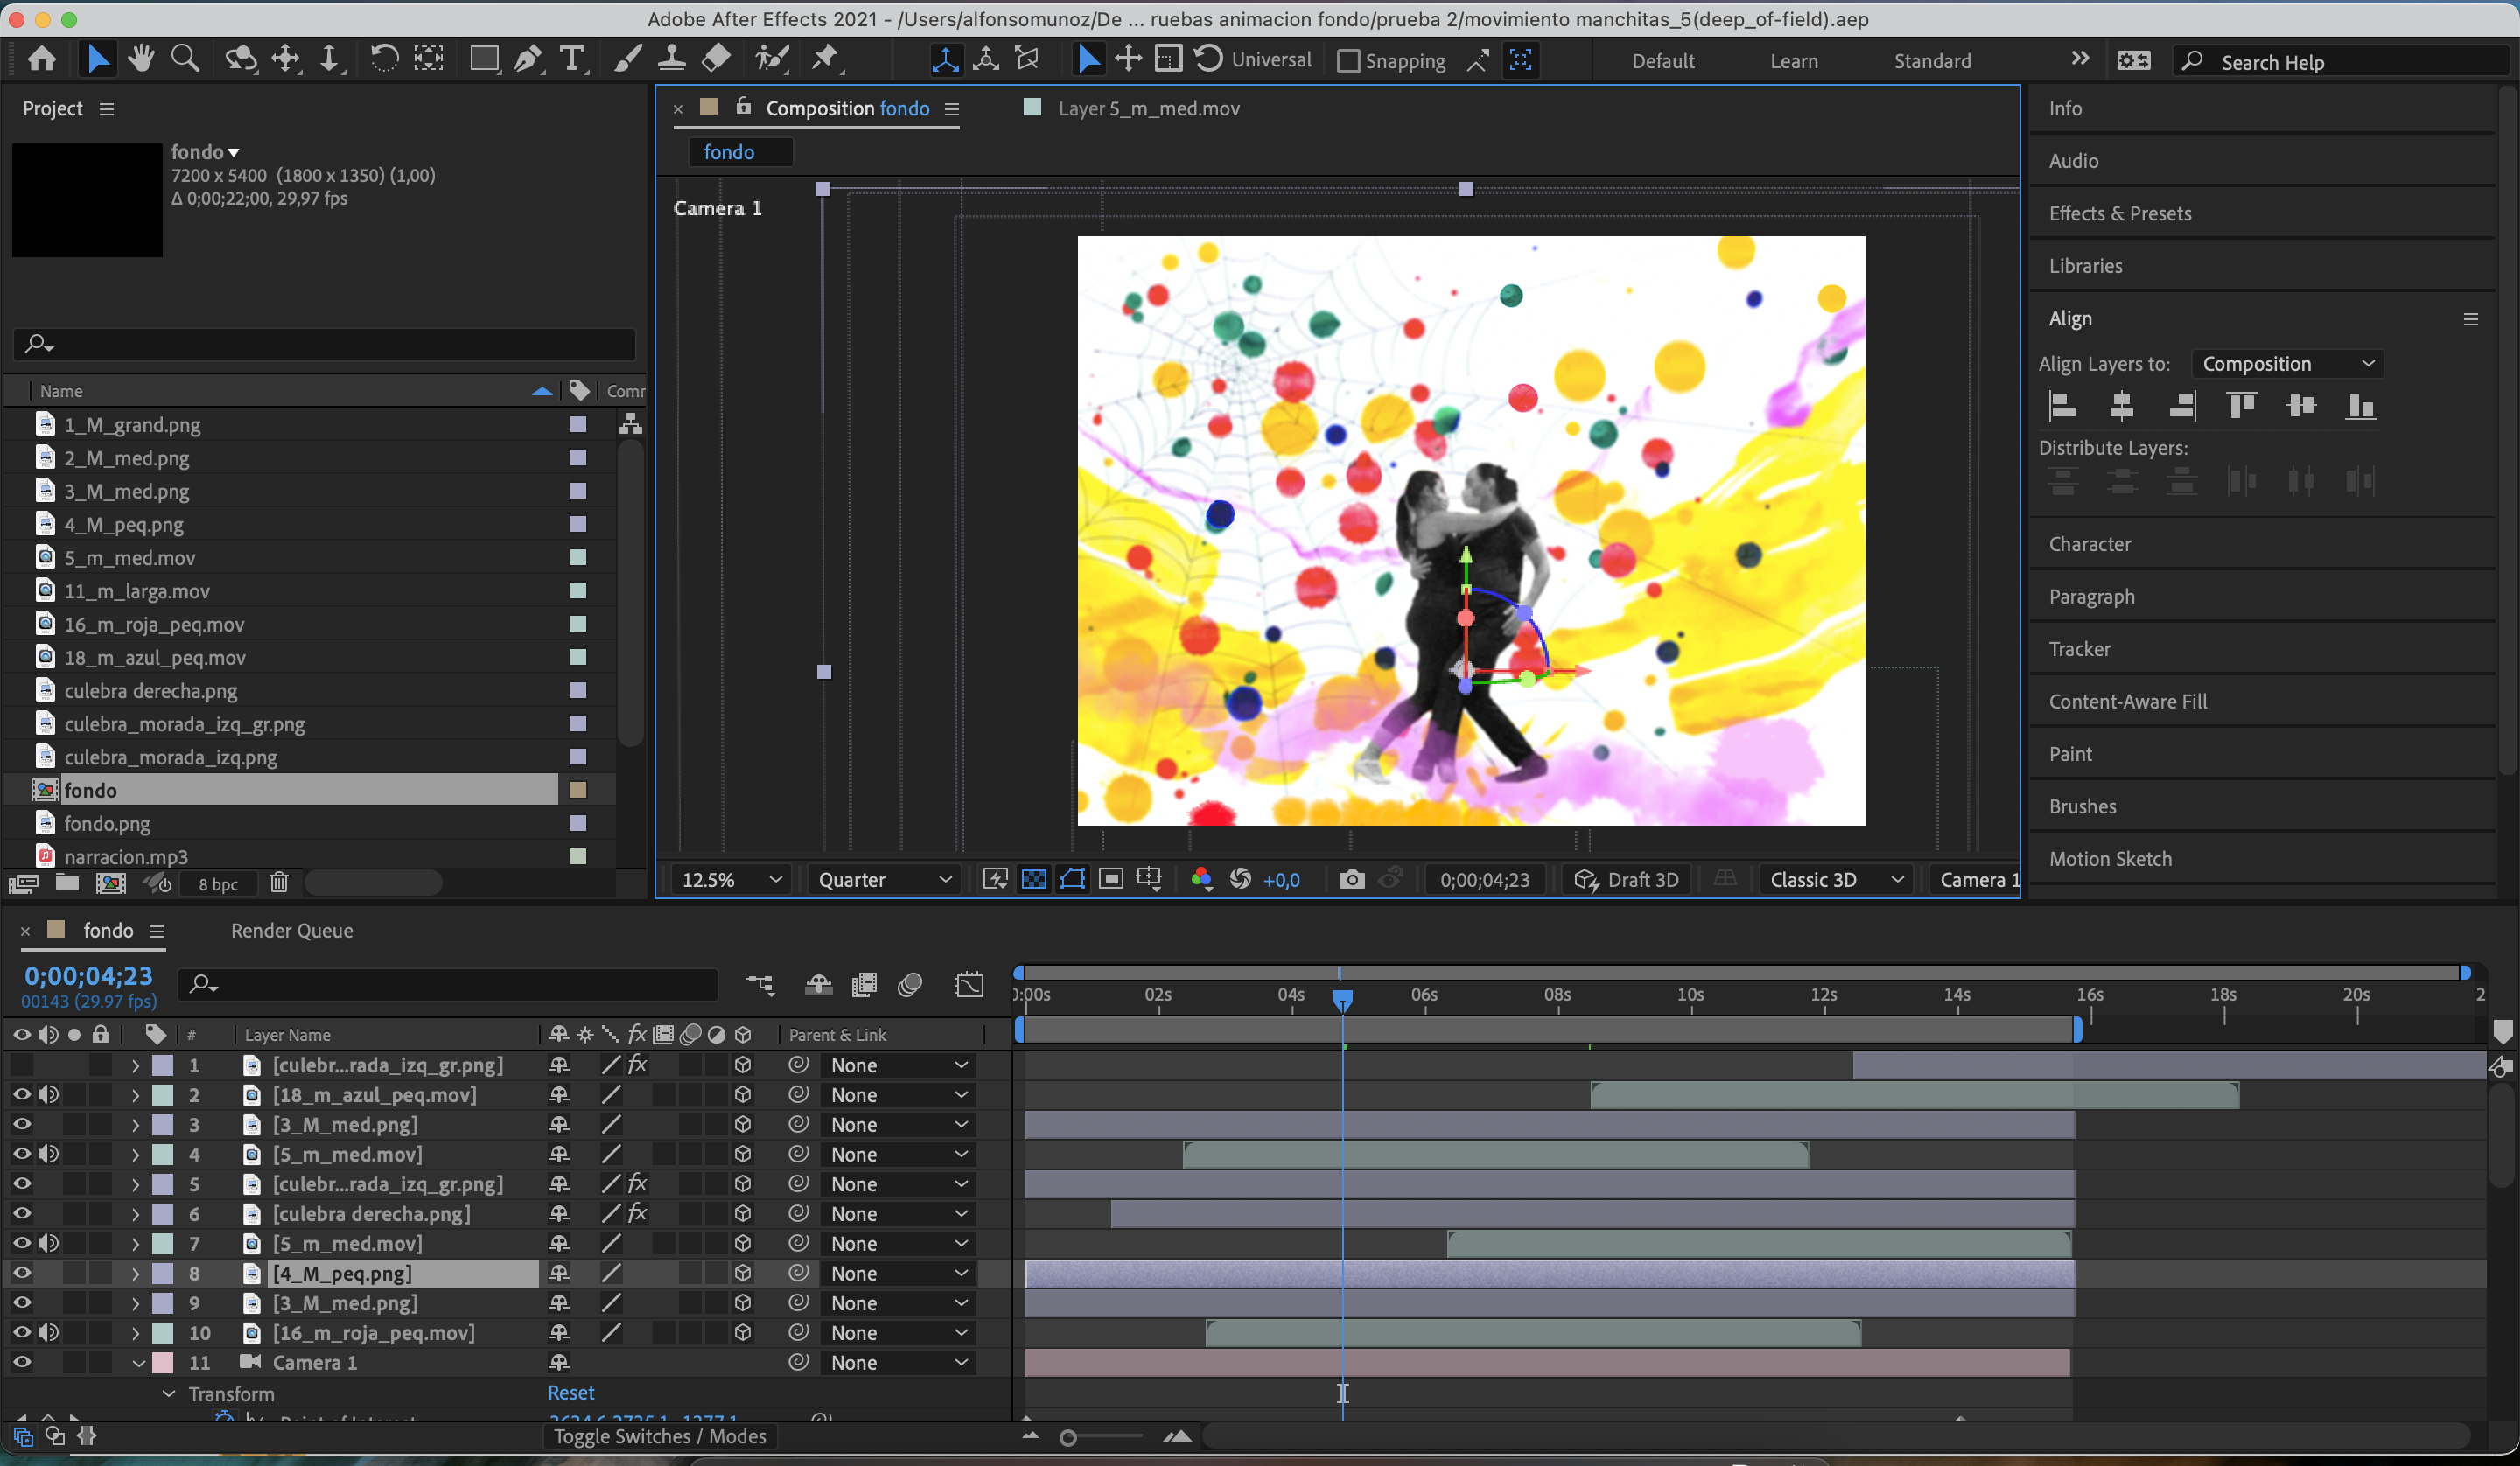Expand properties of layer [18_m_azul_peq.mov]

click(135, 1095)
